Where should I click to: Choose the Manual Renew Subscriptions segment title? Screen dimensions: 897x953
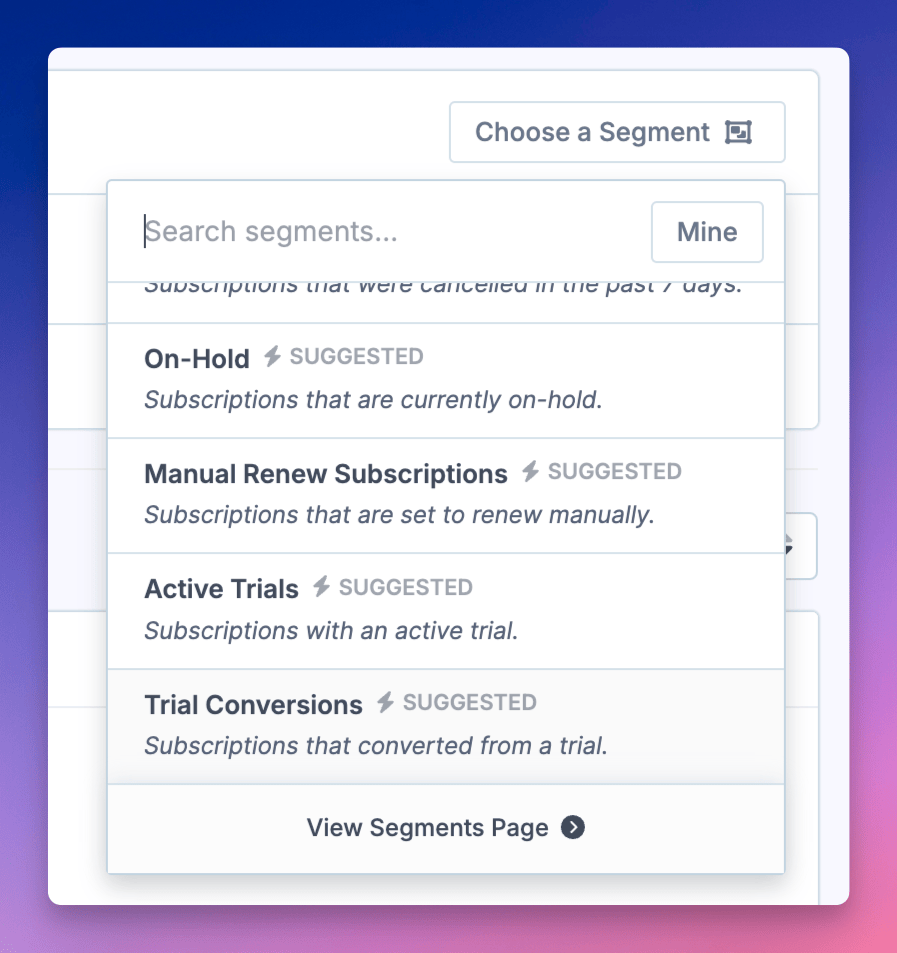326,474
